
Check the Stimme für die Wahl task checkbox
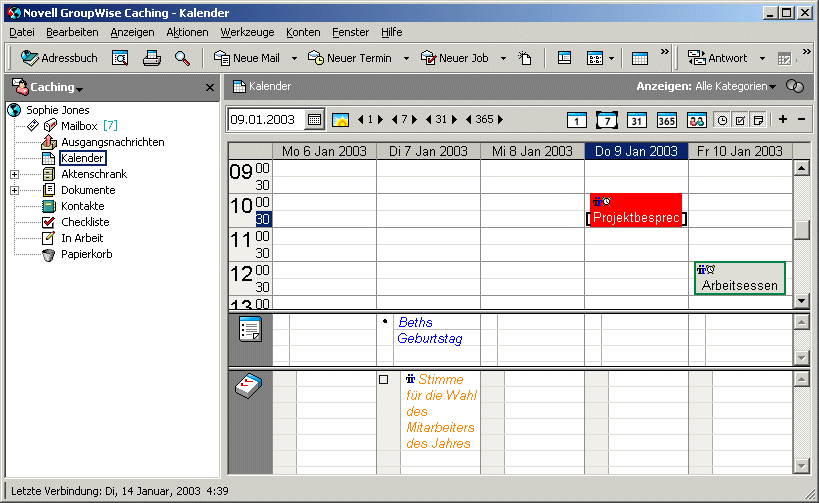[x=383, y=380]
